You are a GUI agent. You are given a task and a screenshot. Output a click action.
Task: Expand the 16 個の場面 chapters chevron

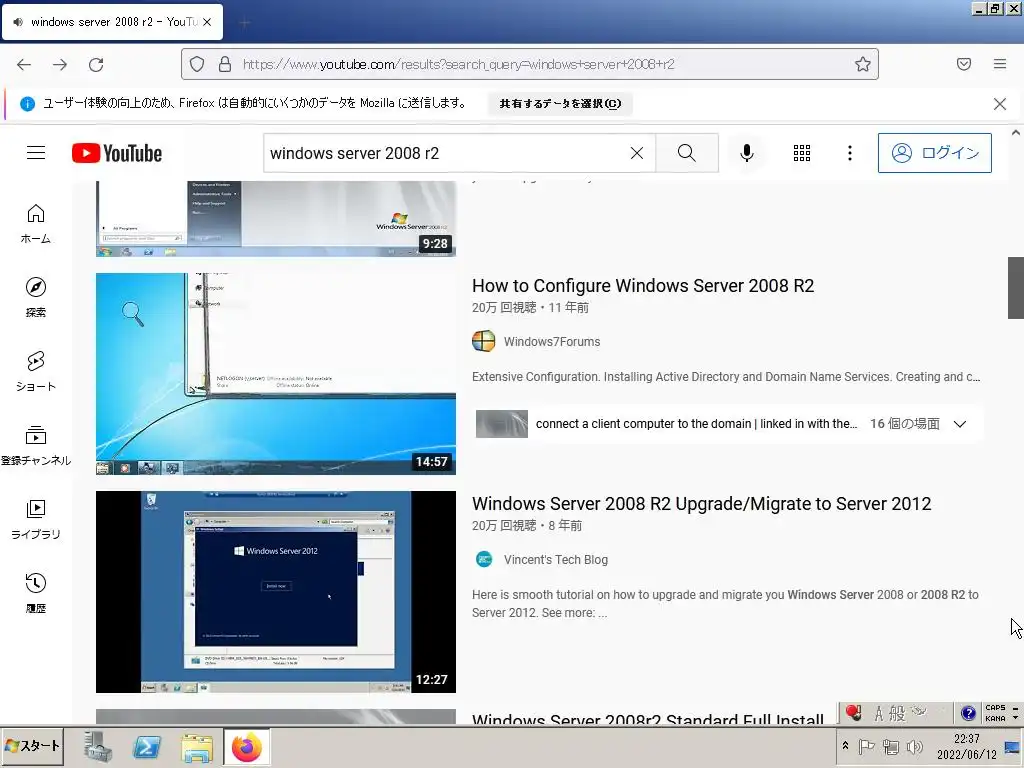(x=959, y=424)
